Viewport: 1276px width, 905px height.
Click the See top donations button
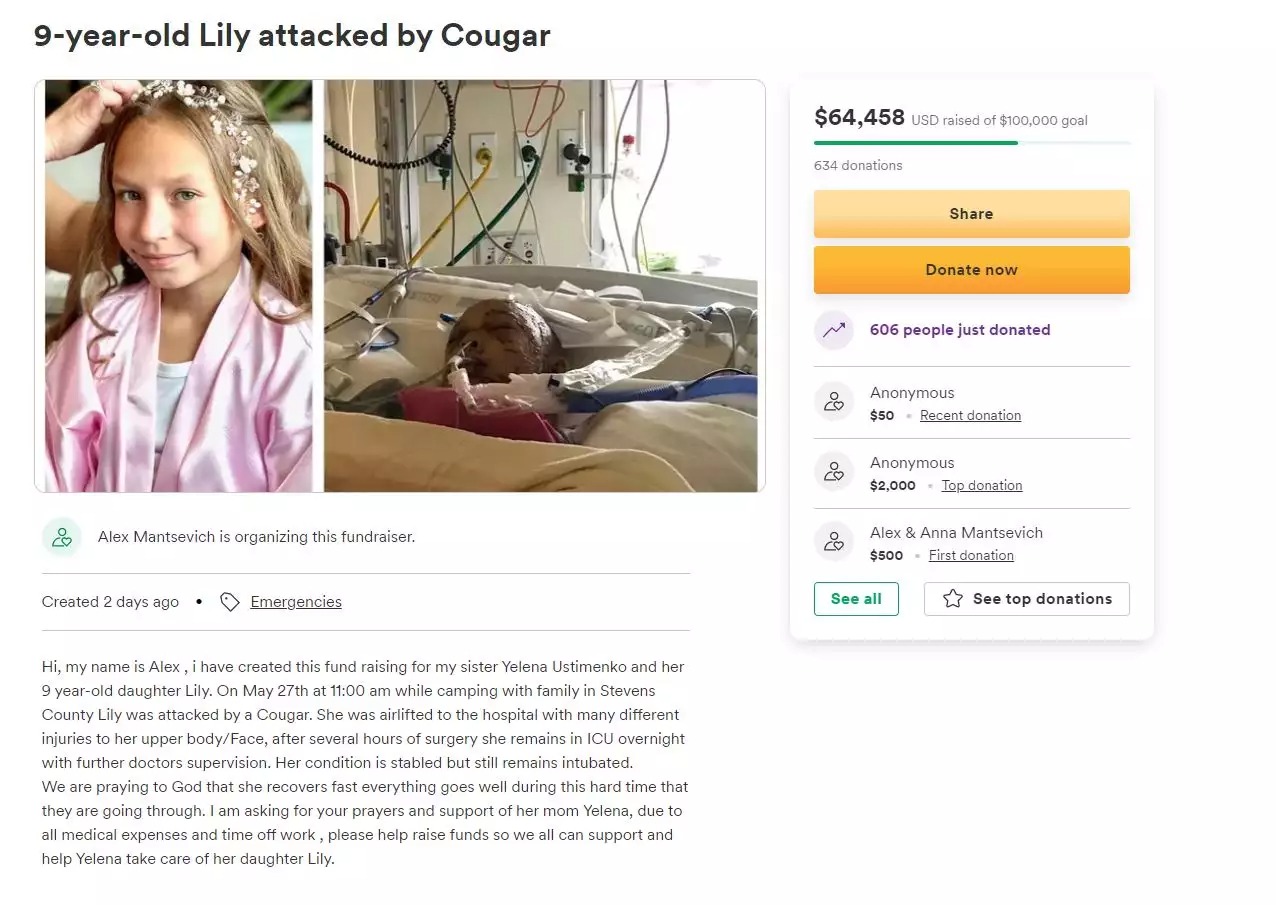pos(1027,599)
